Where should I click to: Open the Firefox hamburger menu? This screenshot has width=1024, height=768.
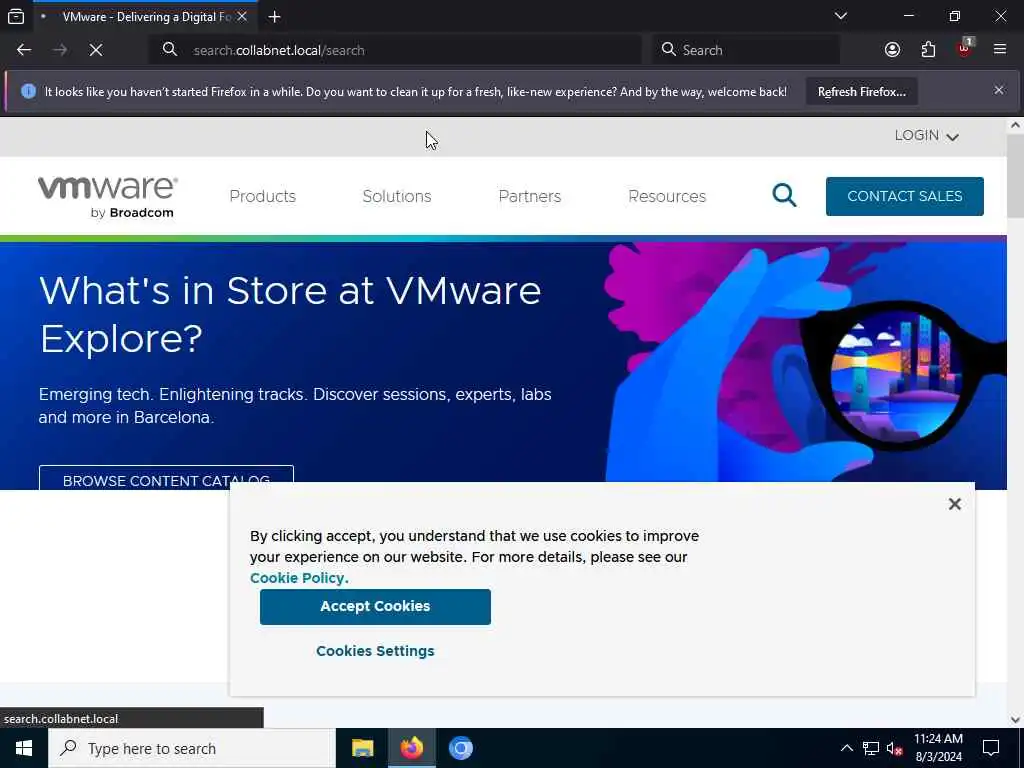[x=1000, y=49]
